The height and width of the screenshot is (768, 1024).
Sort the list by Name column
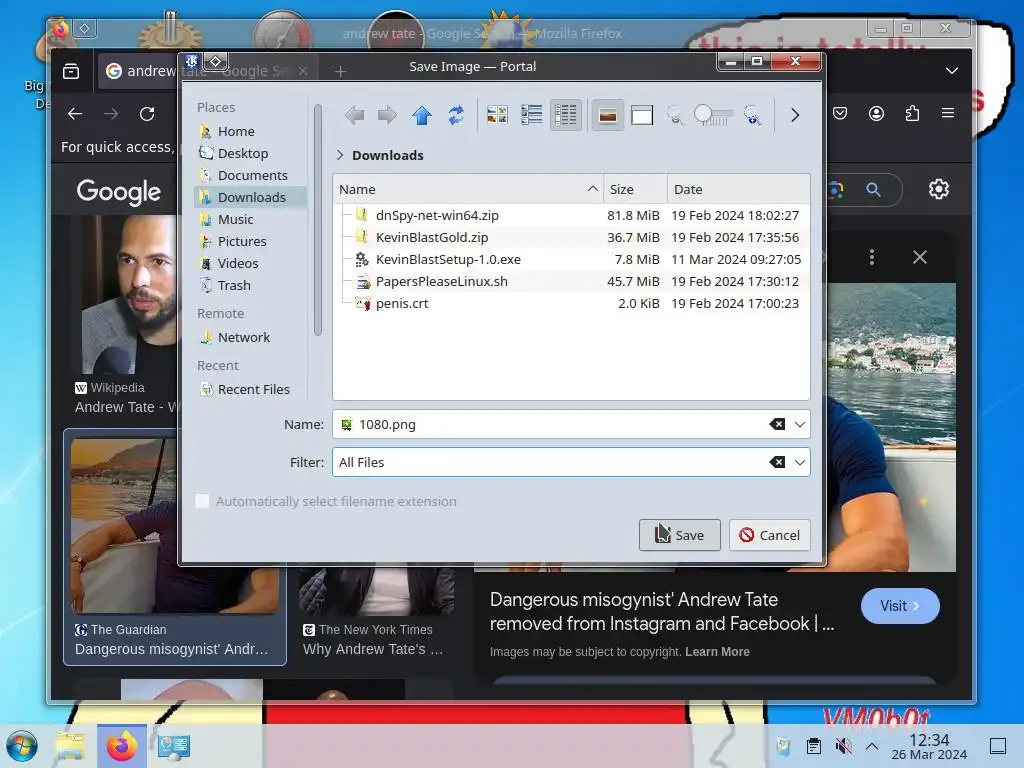tap(468, 189)
